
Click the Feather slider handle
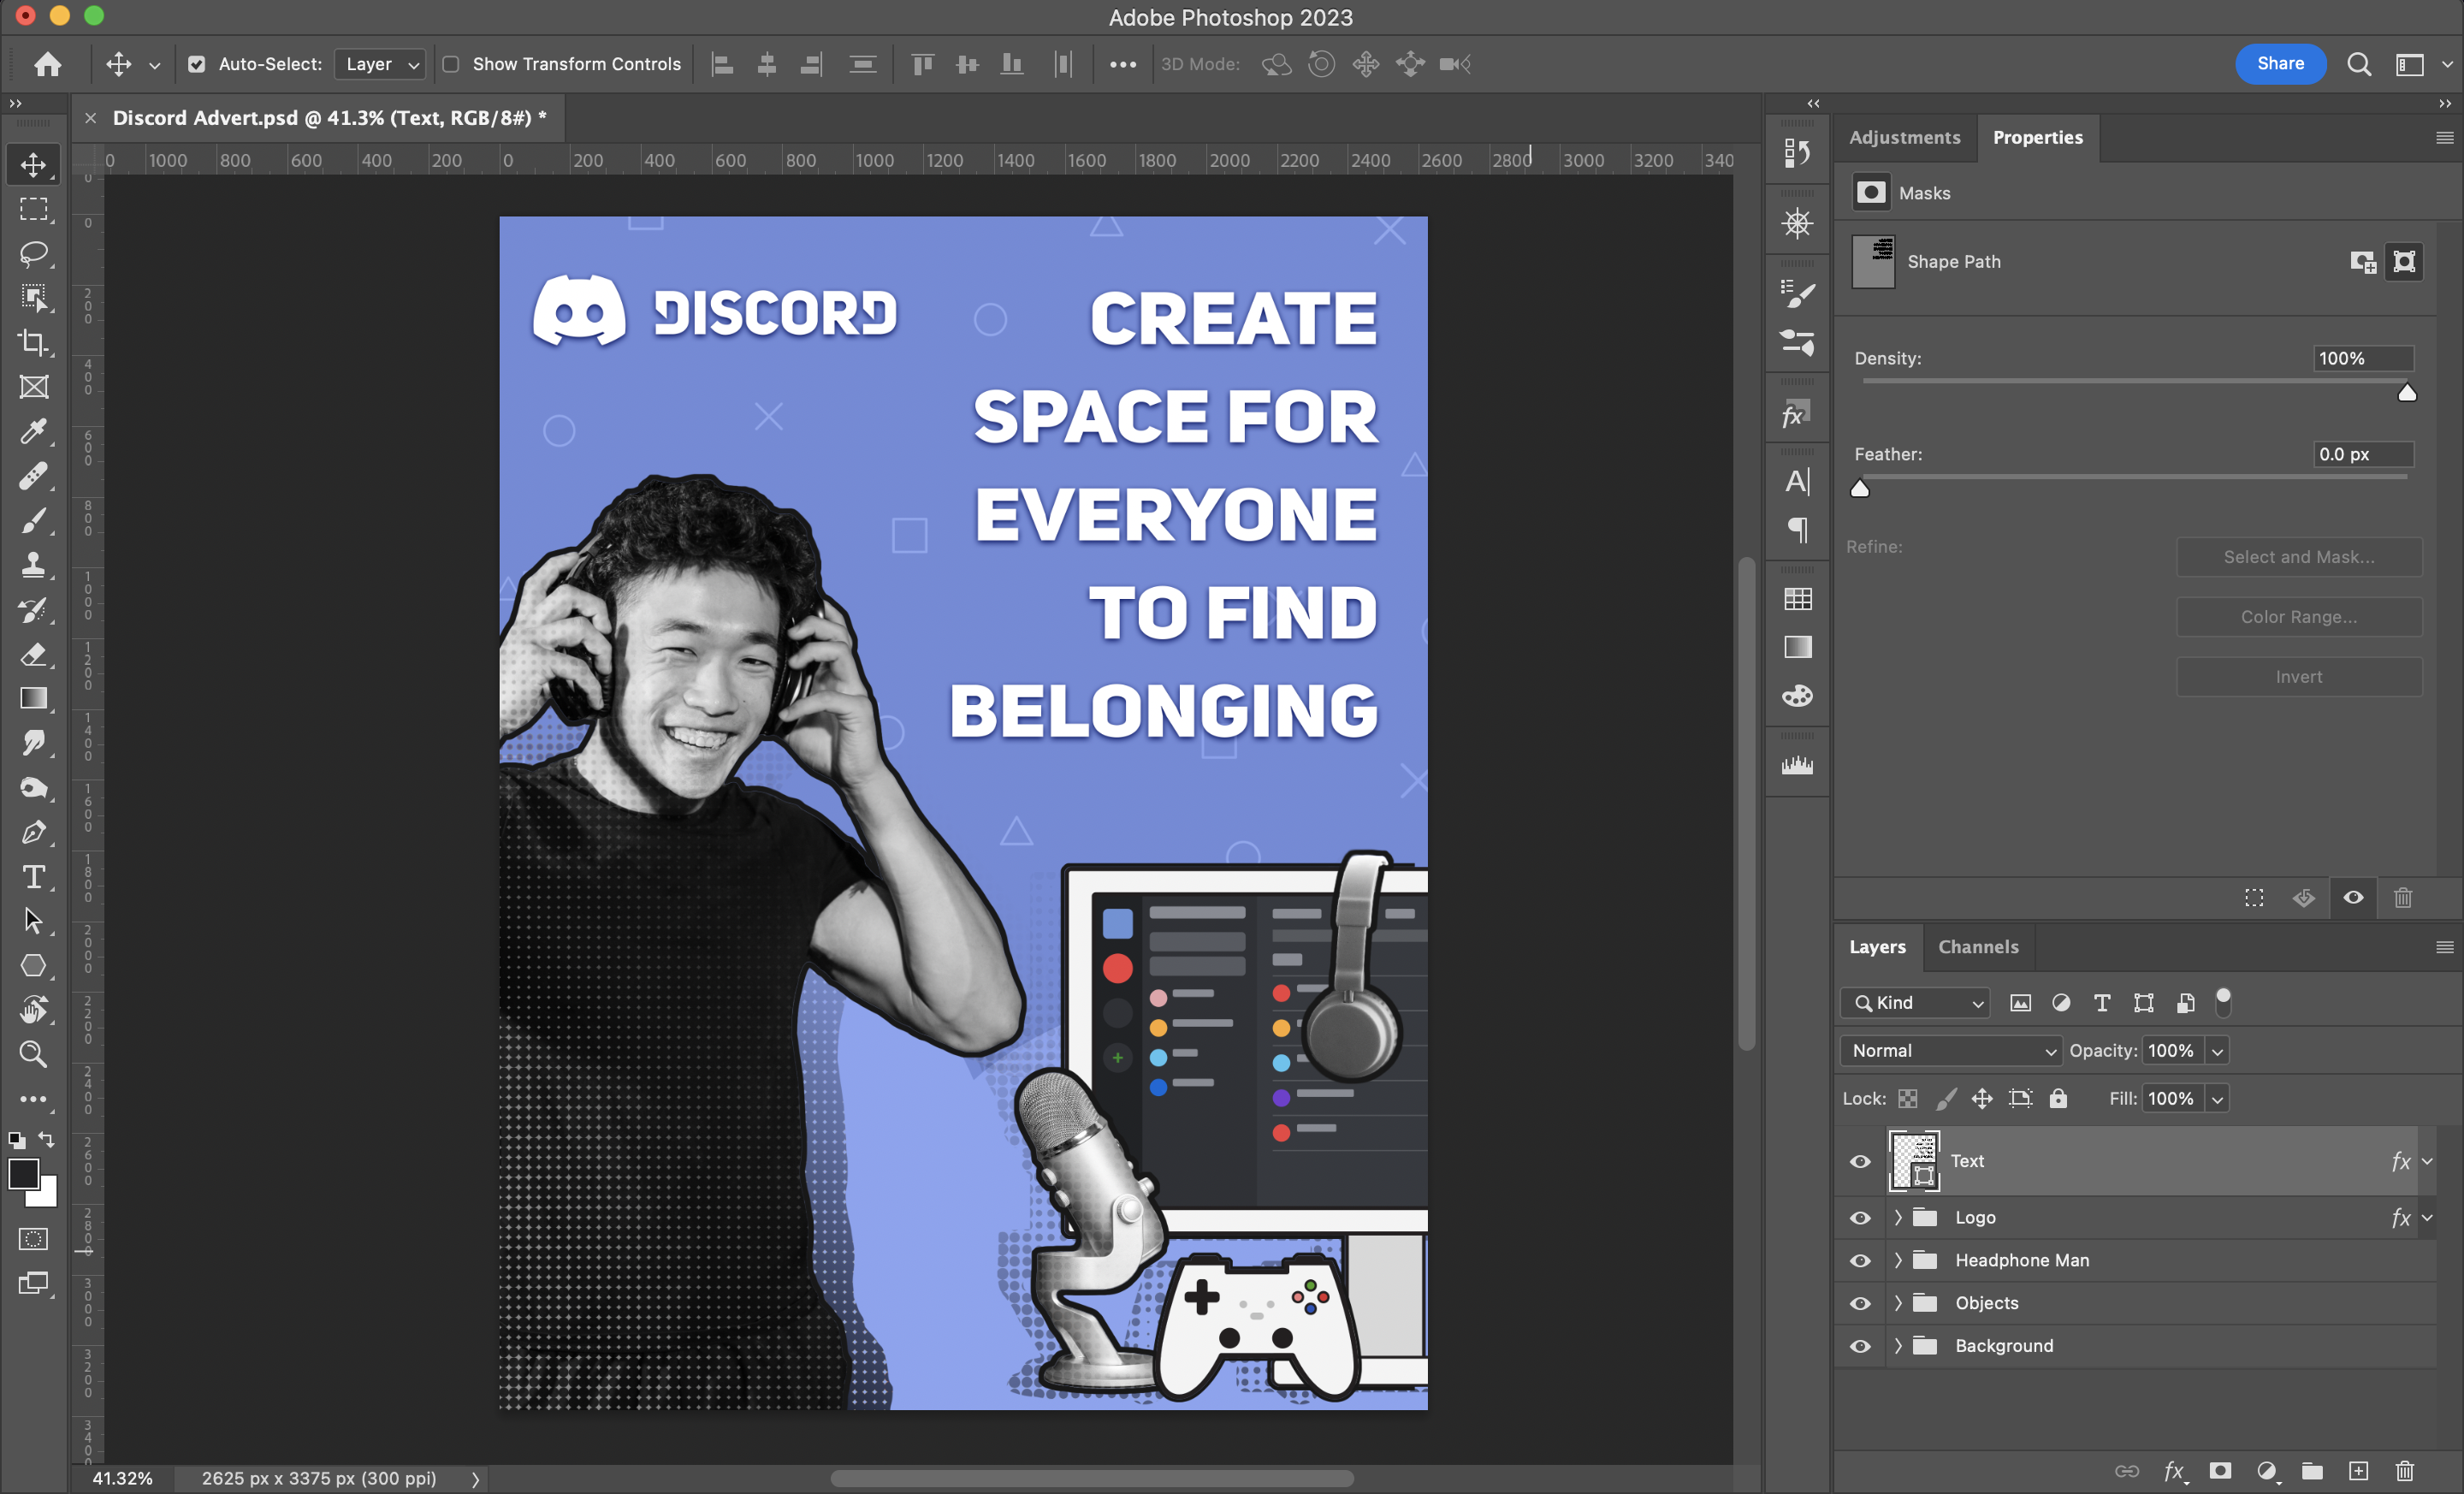(x=1860, y=488)
